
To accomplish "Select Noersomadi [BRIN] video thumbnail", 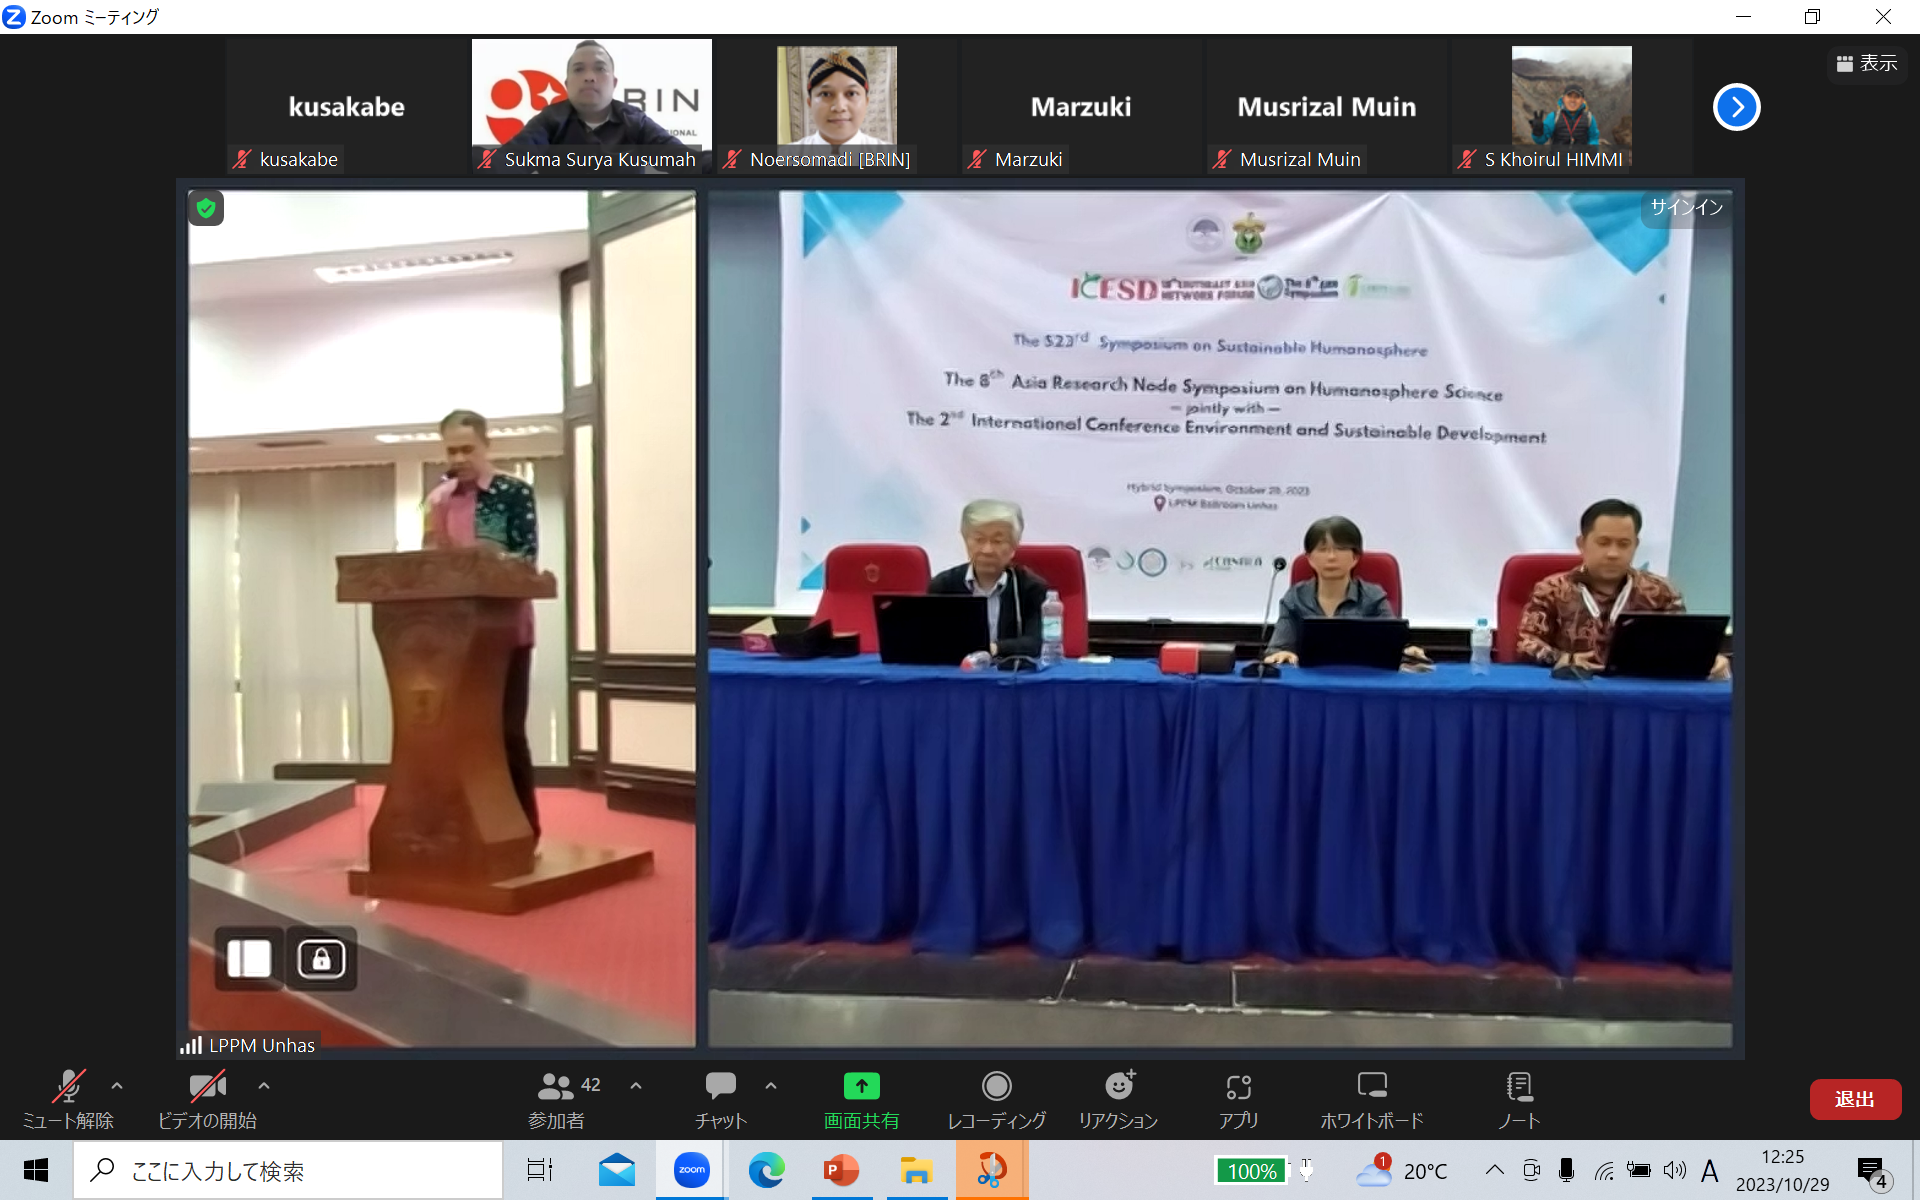I will 837,107.
